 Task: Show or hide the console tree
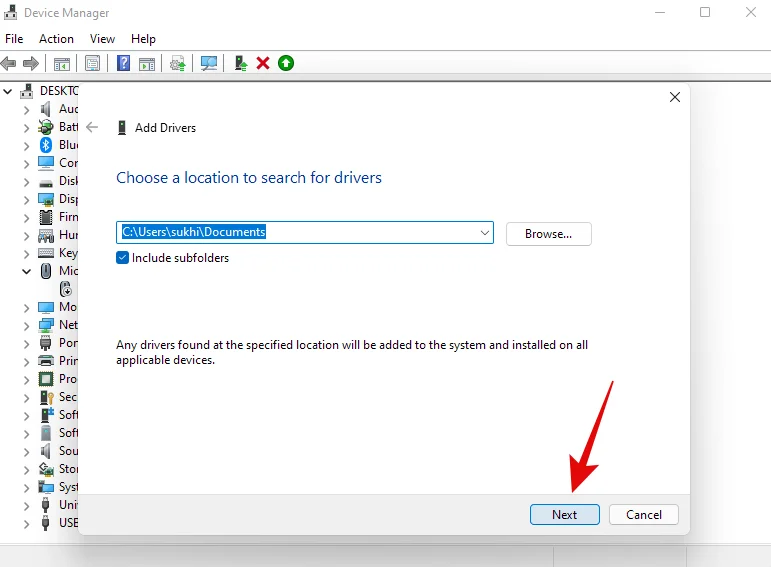click(x=62, y=63)
